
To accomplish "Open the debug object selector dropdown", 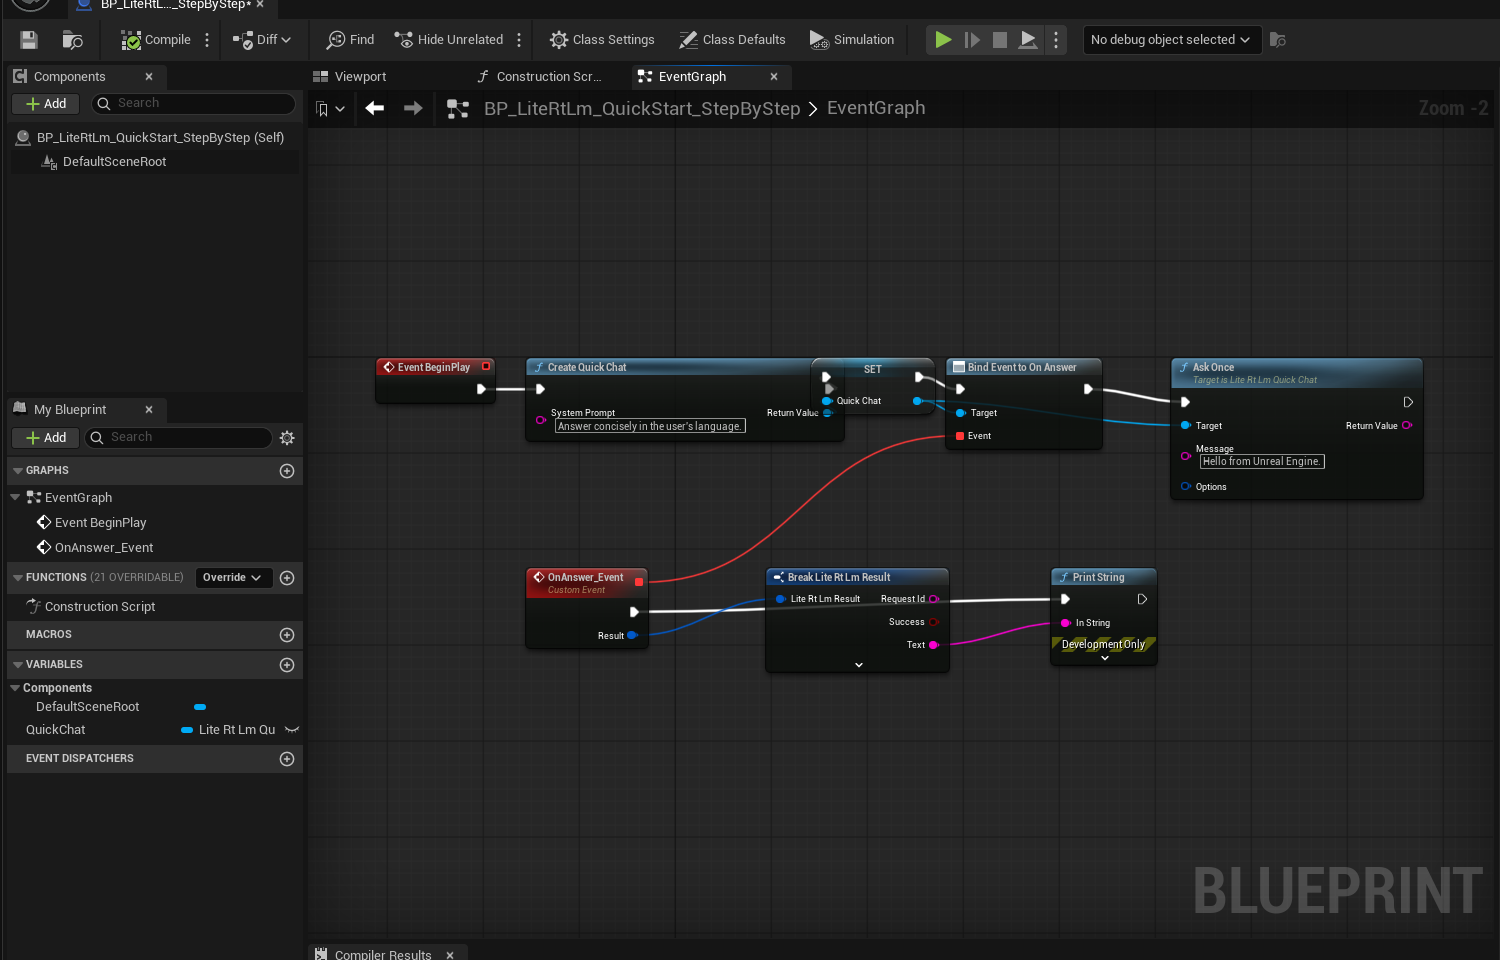I will click(x=1171, y=40).
